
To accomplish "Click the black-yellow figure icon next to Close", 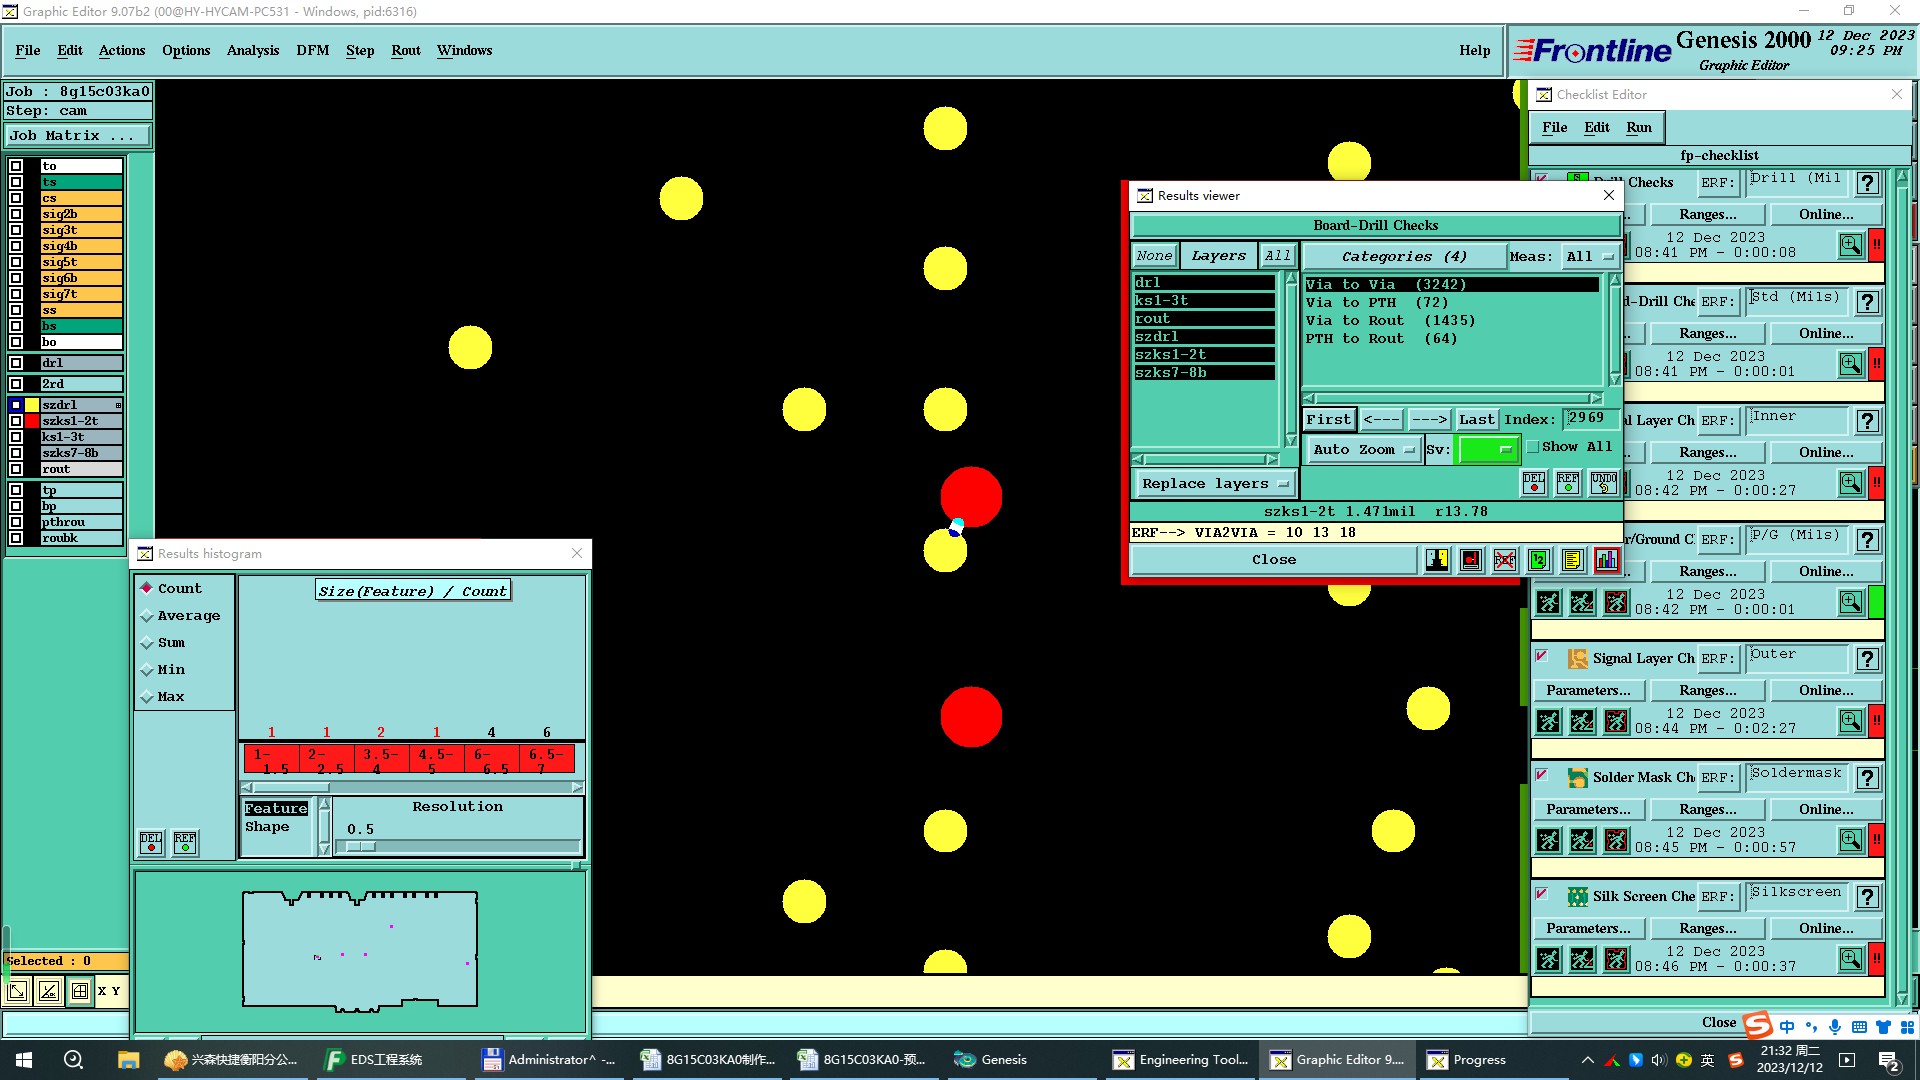I will (x=1437, y=560).
